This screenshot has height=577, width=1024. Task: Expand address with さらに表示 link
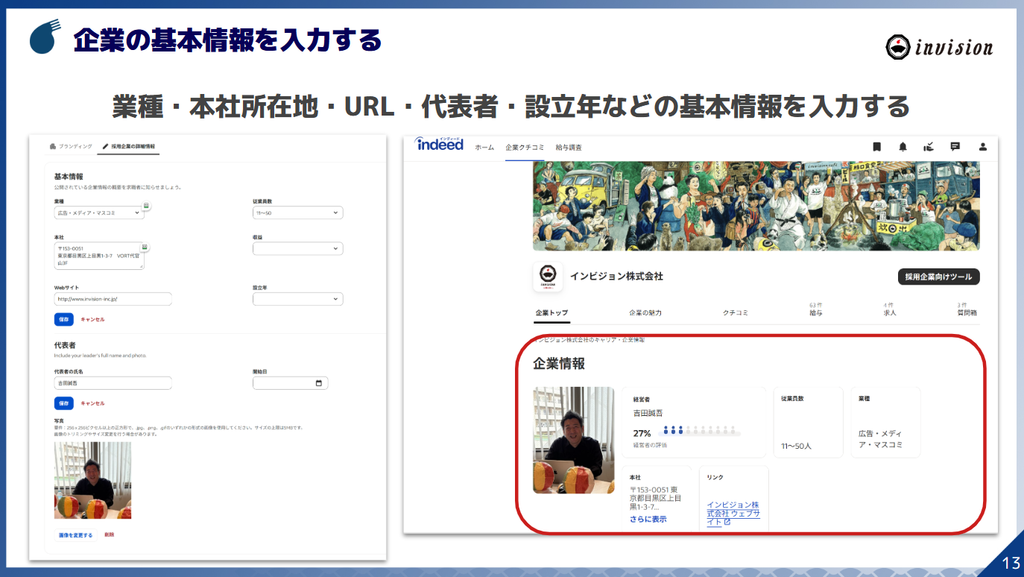648,520
